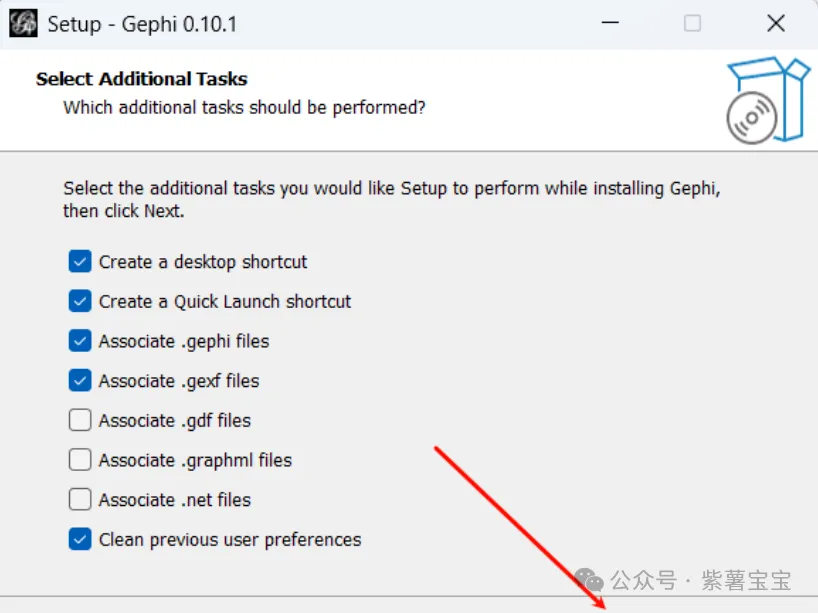Click the Create a desktop shortcut label

(203, 262)
